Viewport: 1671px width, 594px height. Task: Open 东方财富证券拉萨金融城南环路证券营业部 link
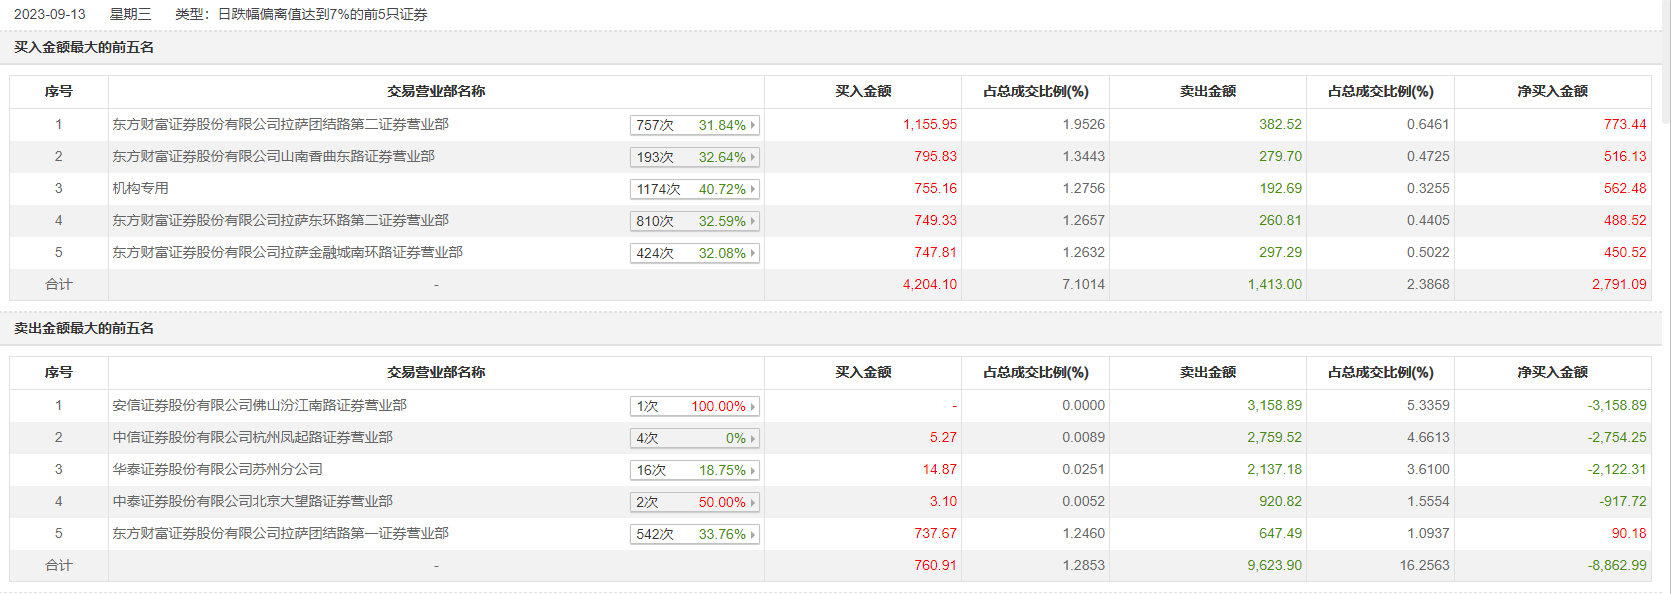[x=287, y=253]
